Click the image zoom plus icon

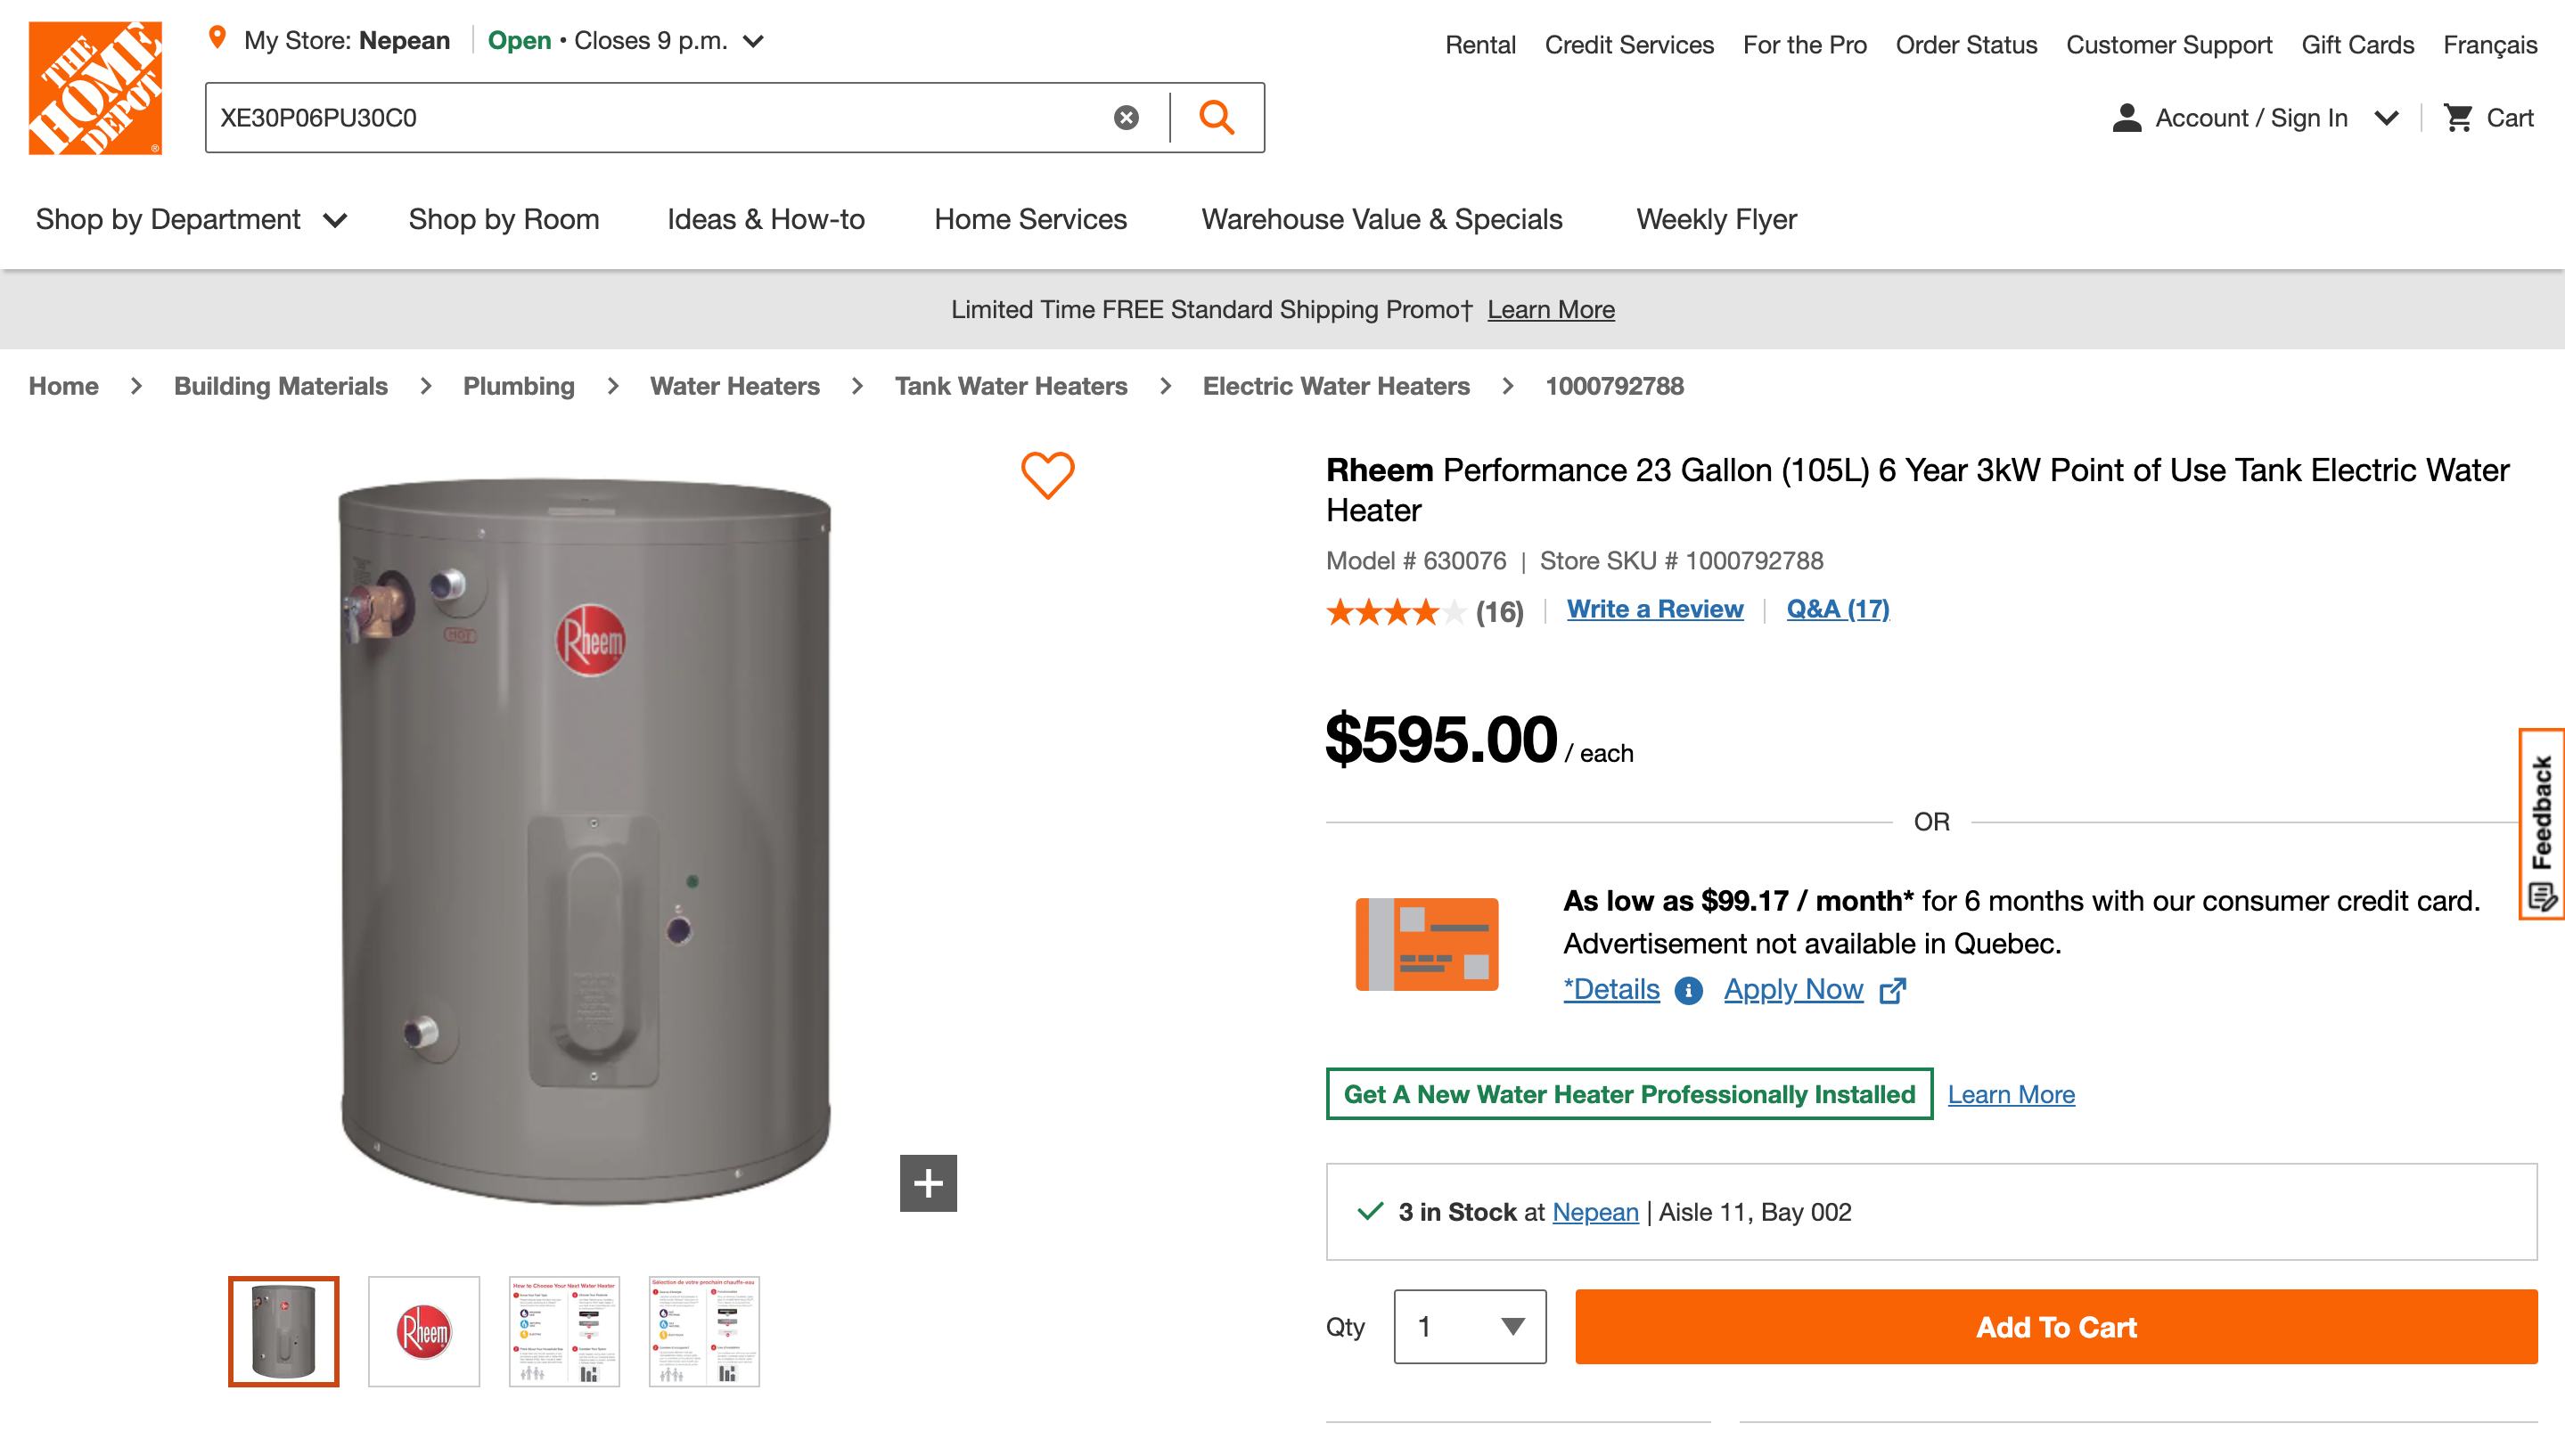point(928,1183)
